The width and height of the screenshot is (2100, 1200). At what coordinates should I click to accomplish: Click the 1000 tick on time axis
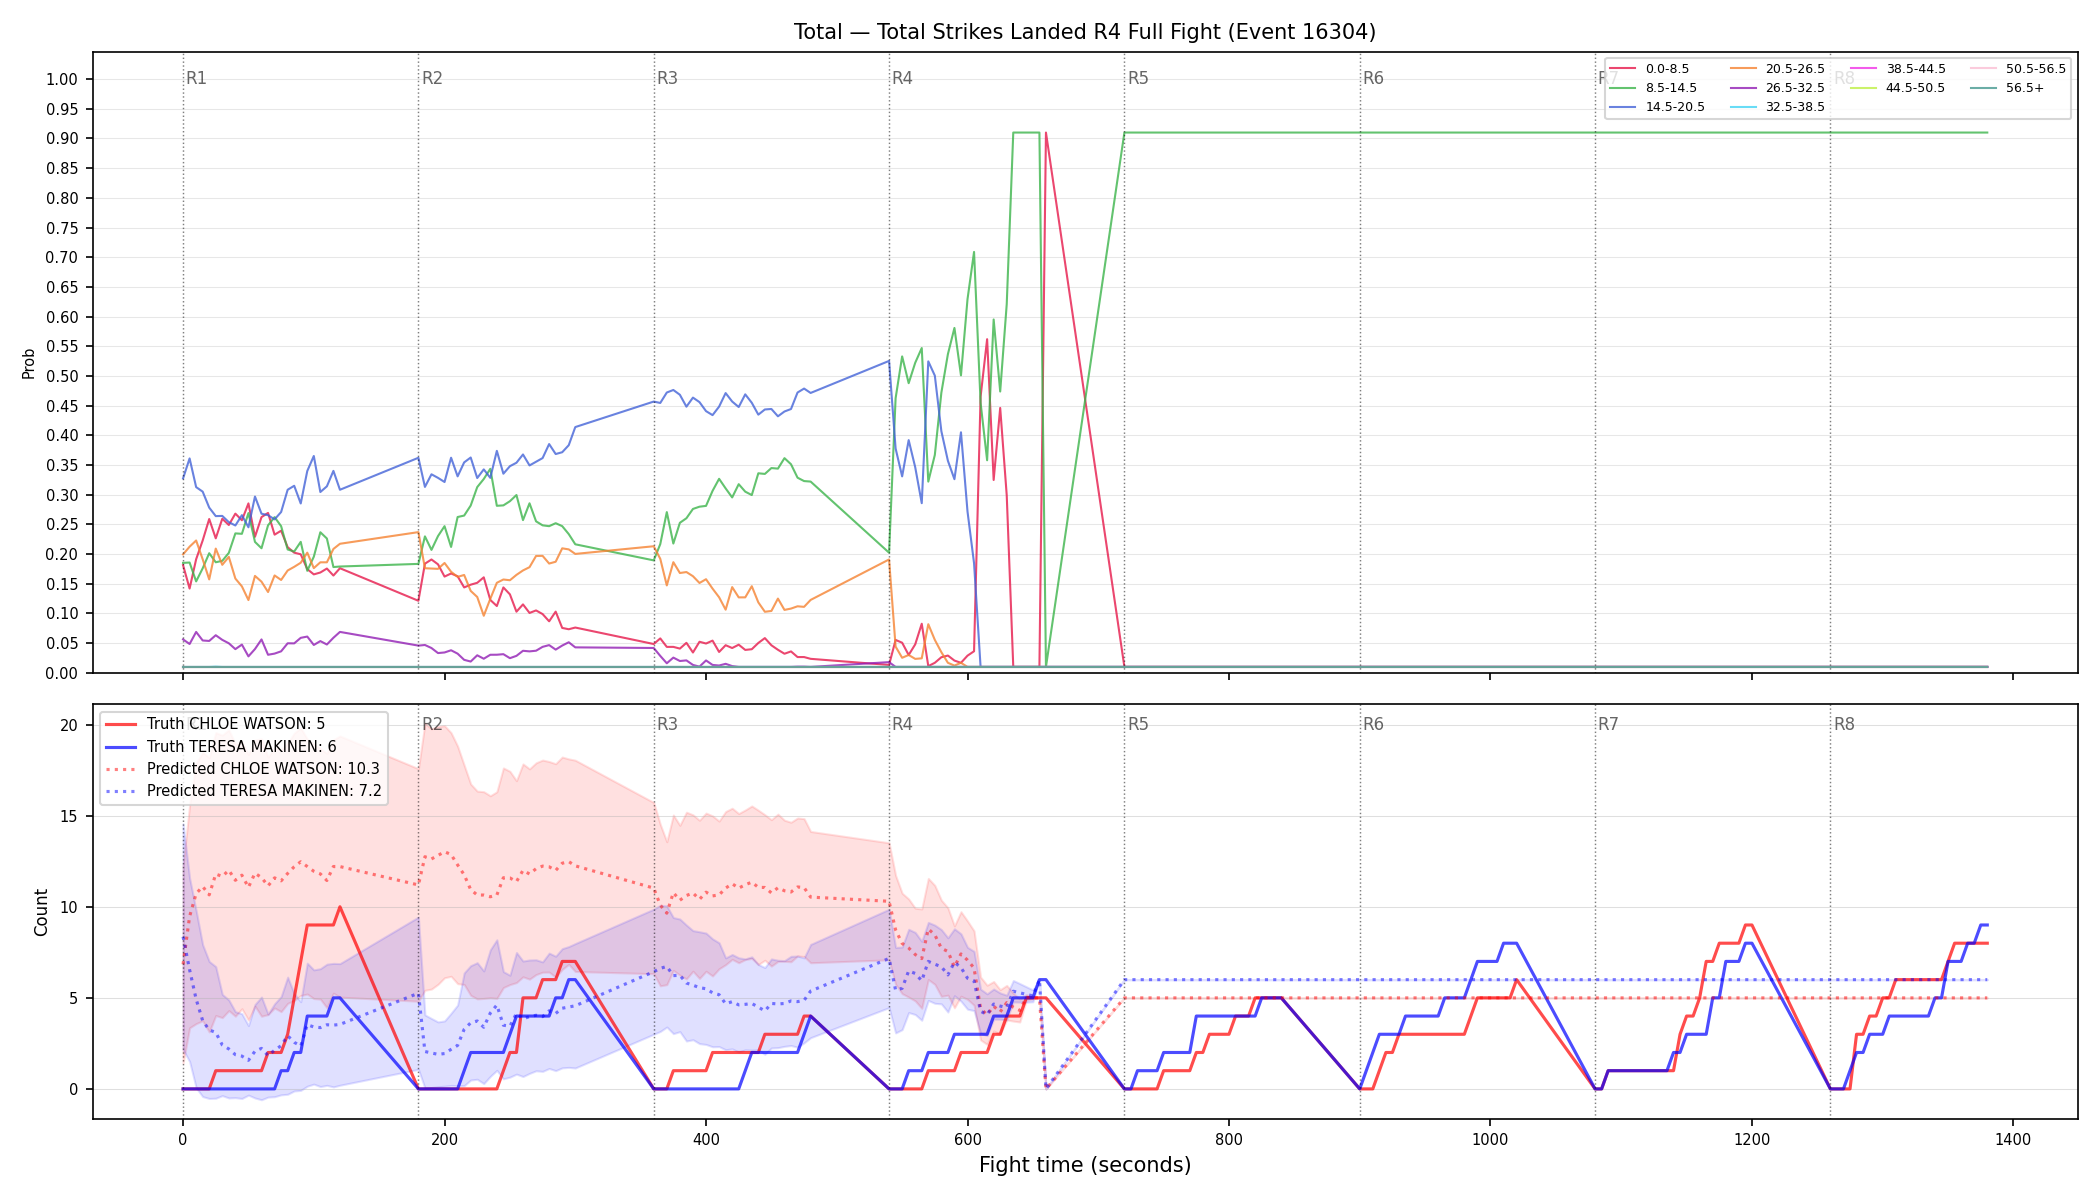[1490, 1139]
